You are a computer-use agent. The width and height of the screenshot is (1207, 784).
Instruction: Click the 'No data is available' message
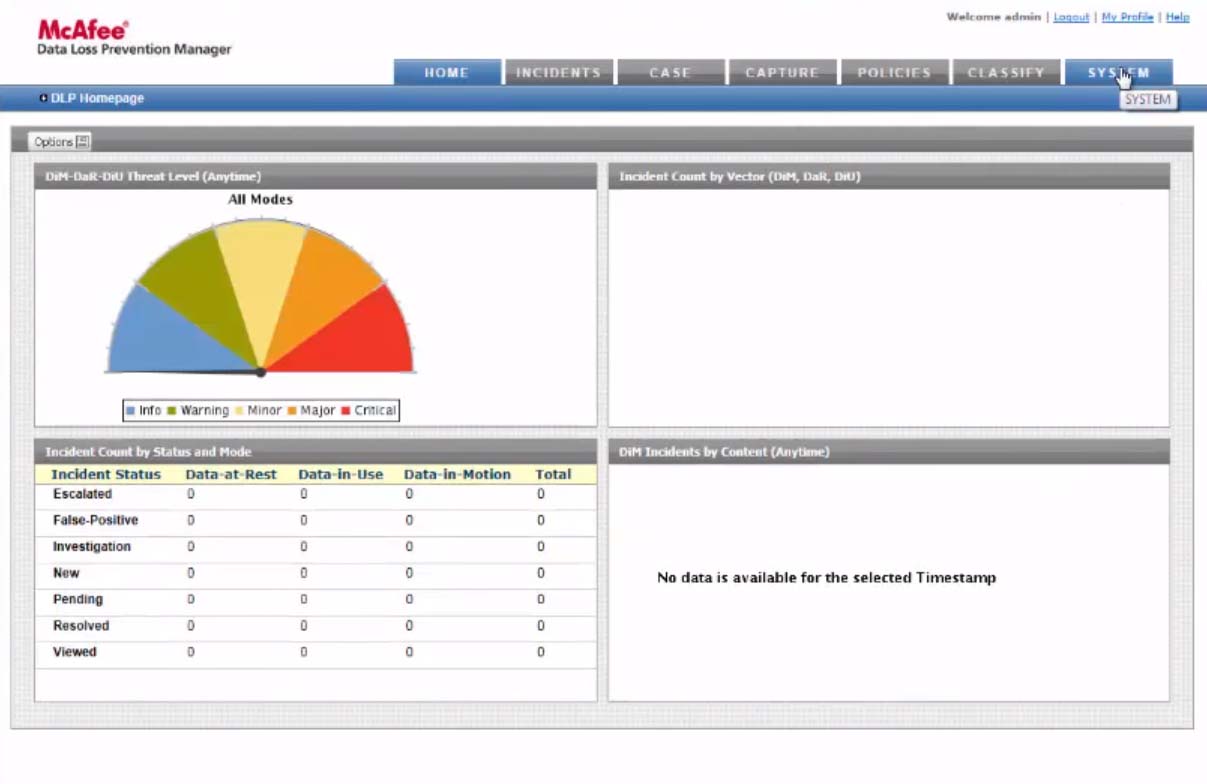[x=826, y=577]
